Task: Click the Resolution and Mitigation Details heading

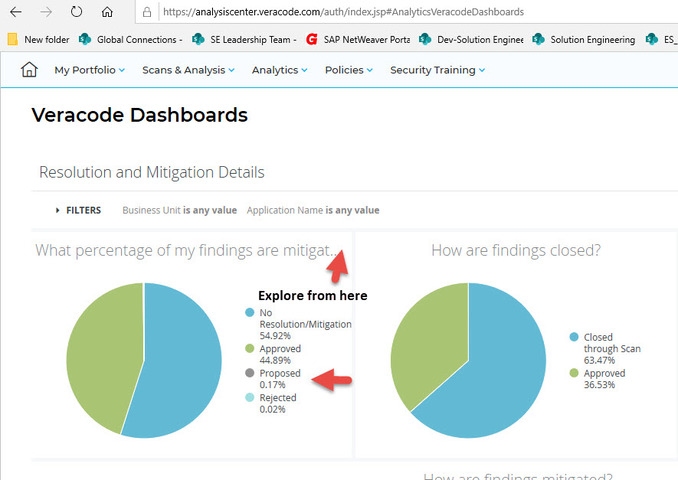Action: tap(152, 172)
